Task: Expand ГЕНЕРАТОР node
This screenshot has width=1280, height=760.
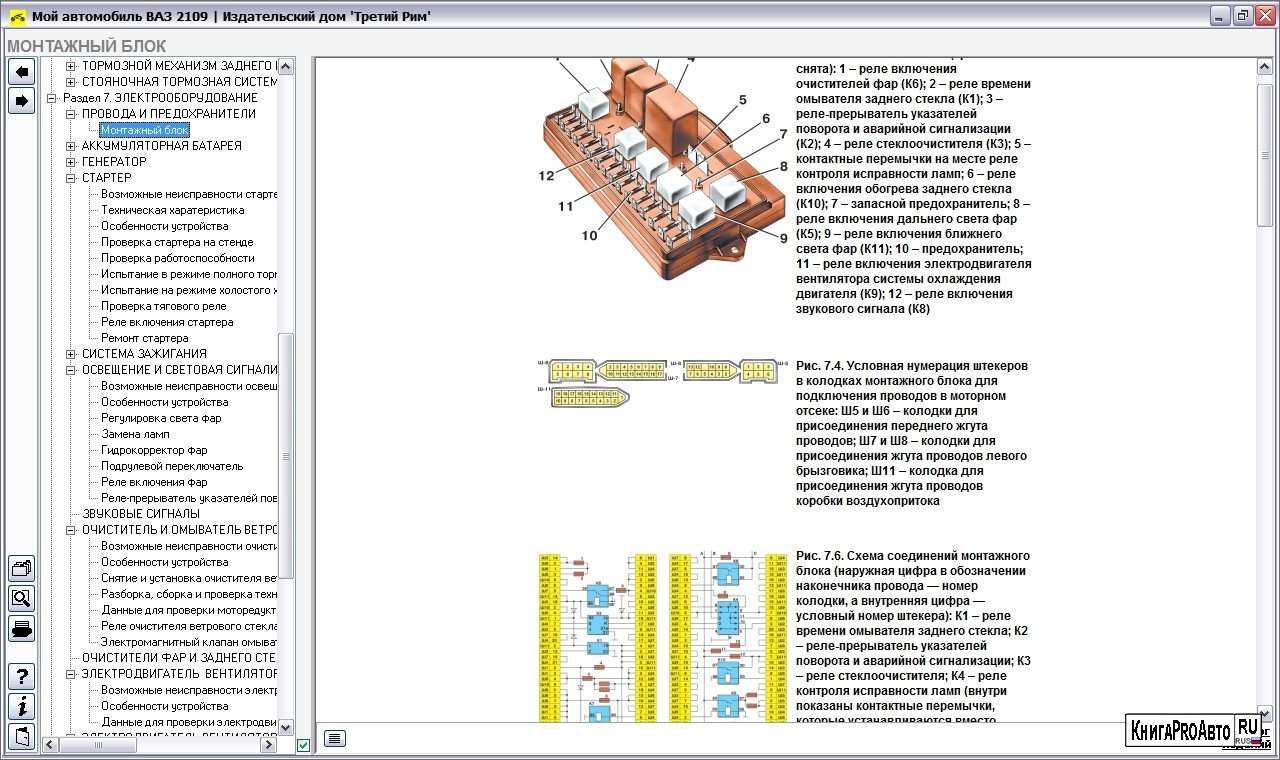Action: click(x=71, y=162)
